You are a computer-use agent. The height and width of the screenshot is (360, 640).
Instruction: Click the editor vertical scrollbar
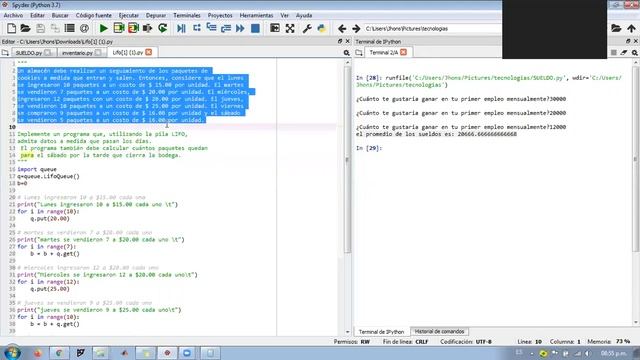(347, 159)
